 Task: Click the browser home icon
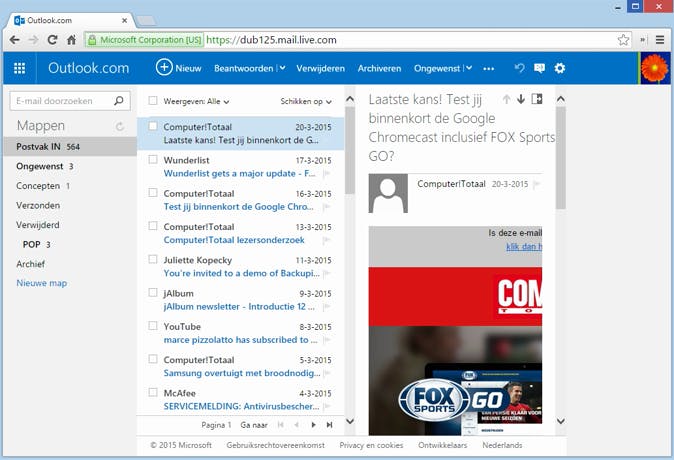[x=71, y=40]
